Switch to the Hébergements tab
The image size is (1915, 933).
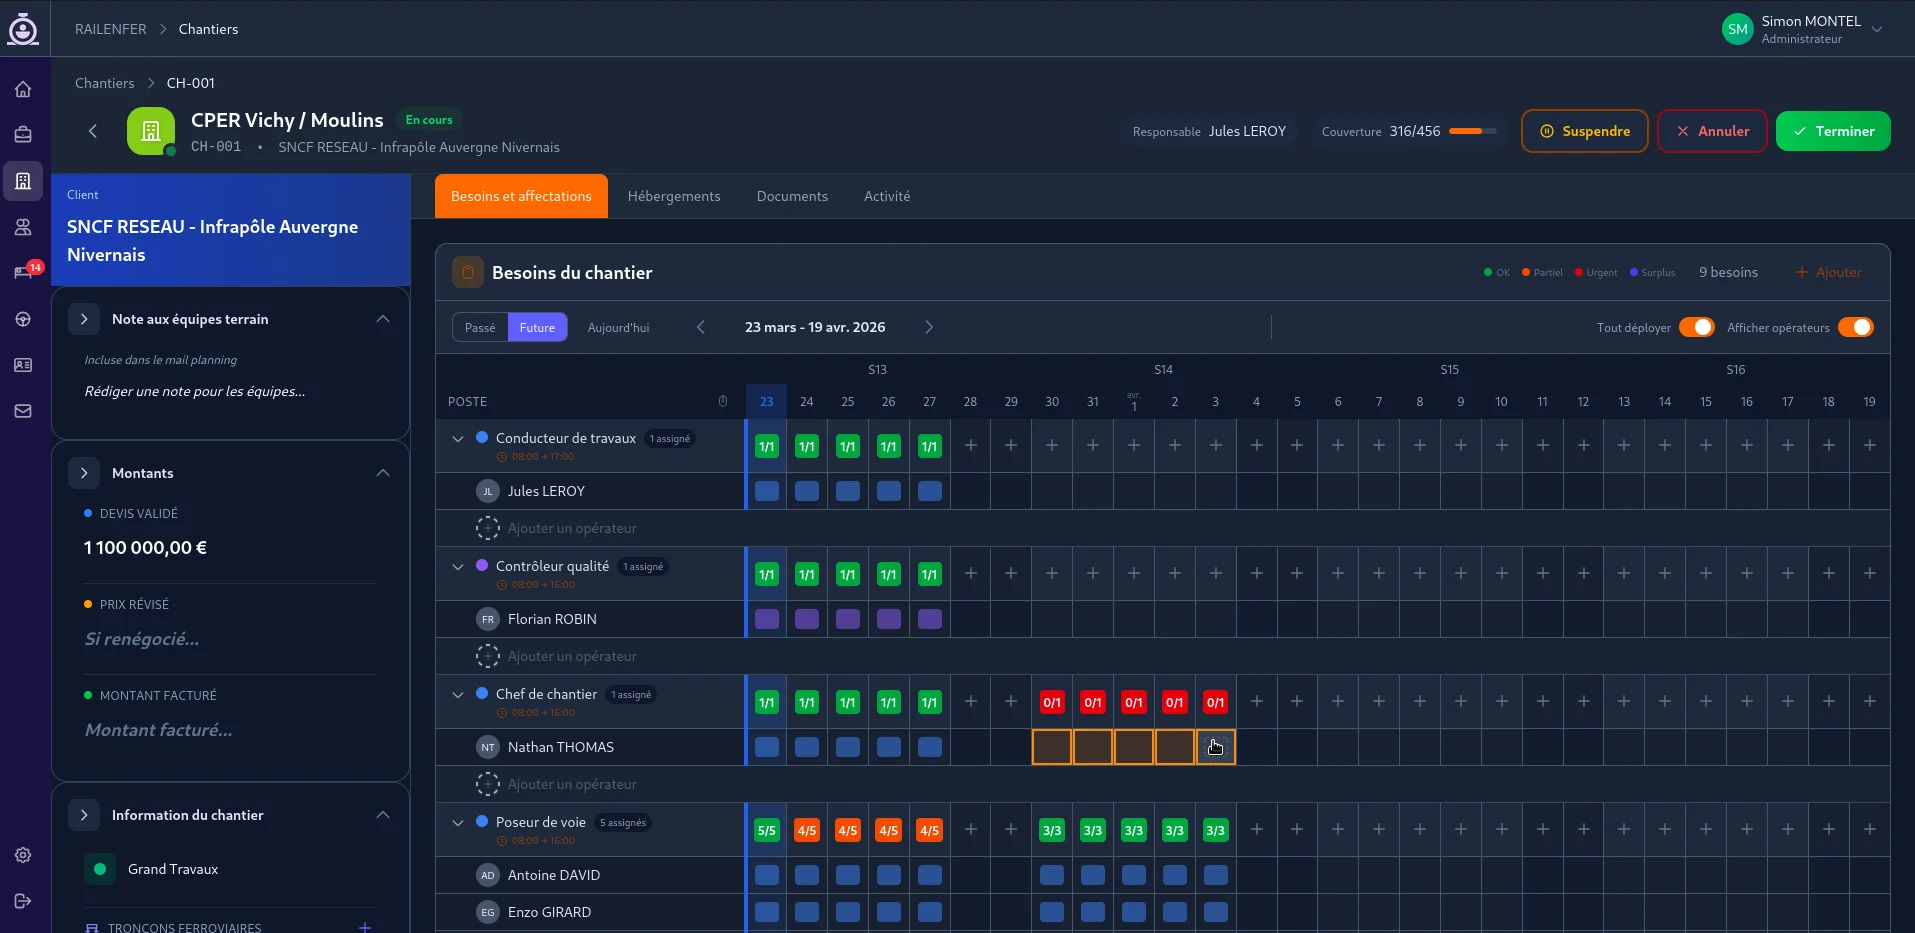pyautogui.click(x=674, y=196)
